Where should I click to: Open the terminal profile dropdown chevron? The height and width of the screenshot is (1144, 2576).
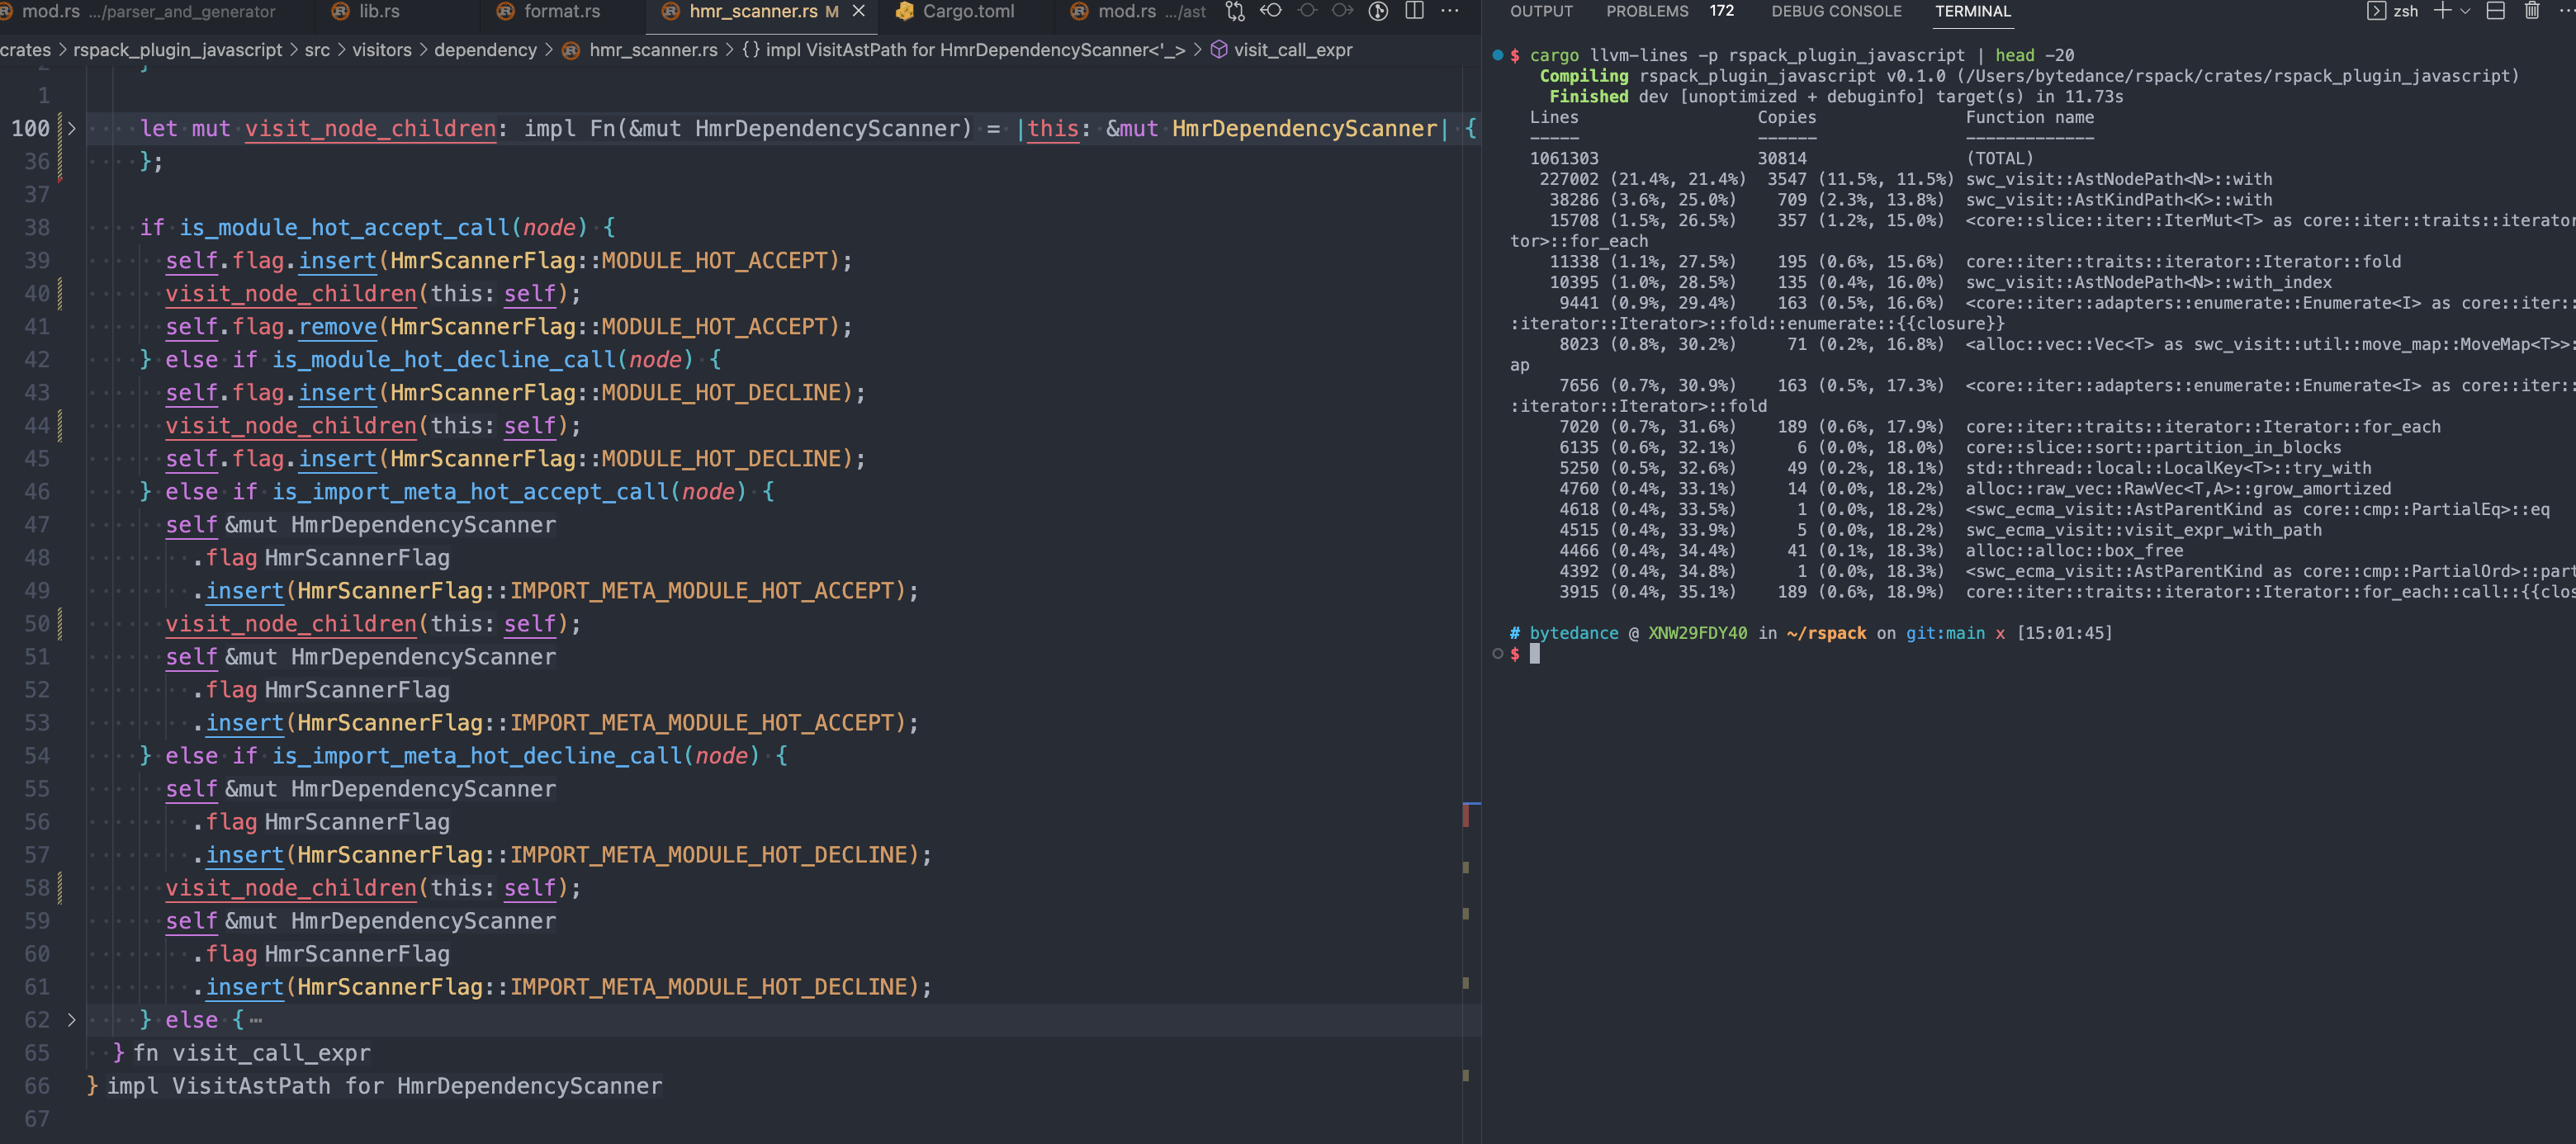pos(2466,12)
